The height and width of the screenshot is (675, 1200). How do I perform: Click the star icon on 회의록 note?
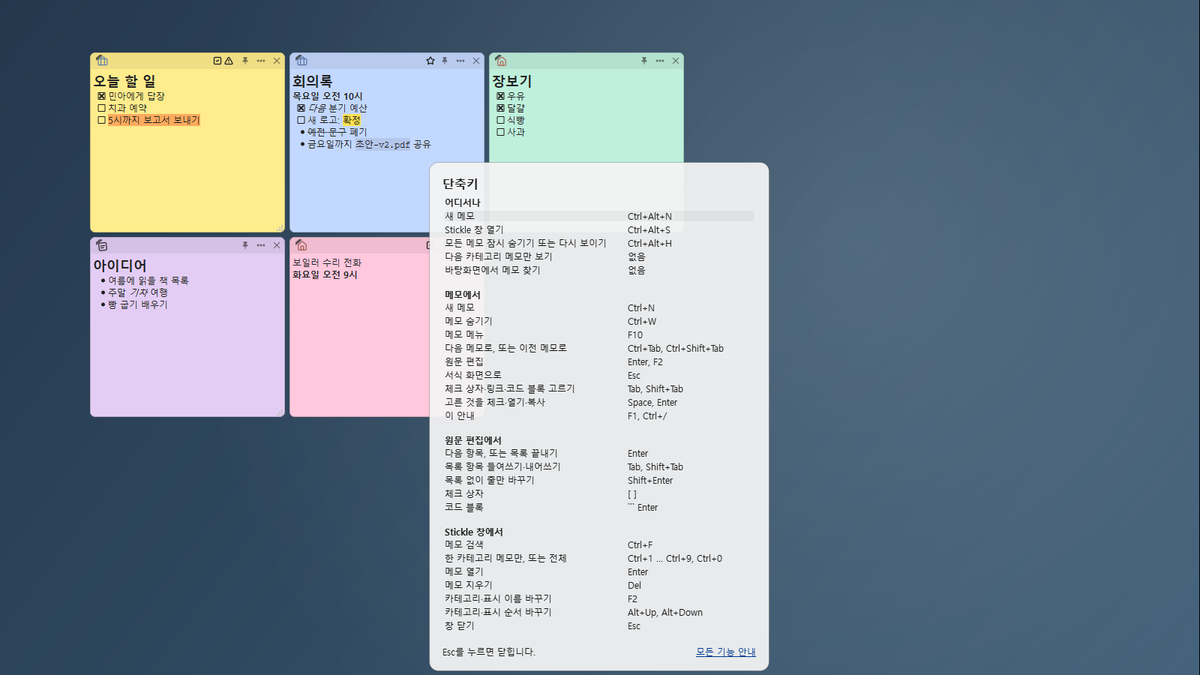click(430, 61)
